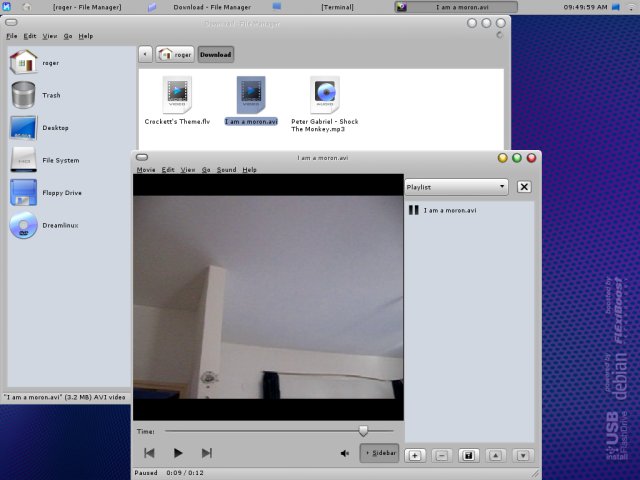The width and height of the screenshot is (640, 480).
Task: Open File System in the sidebar
Action: (x=45, y=160)
